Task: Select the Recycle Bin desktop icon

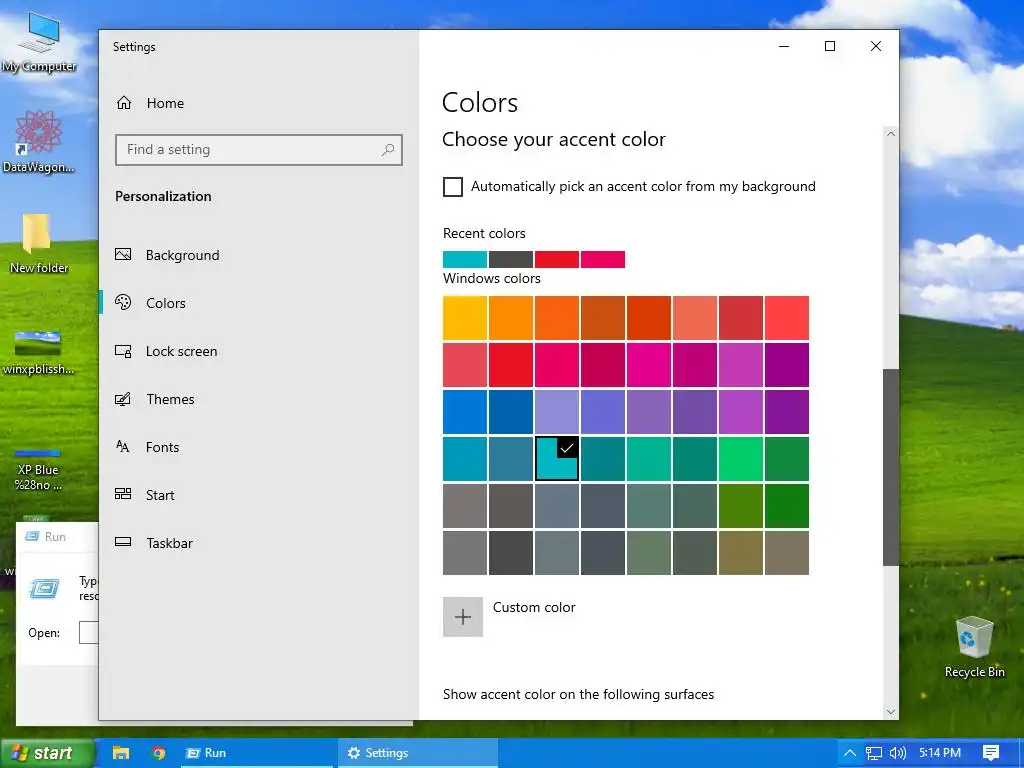Action: pos(974,647)
